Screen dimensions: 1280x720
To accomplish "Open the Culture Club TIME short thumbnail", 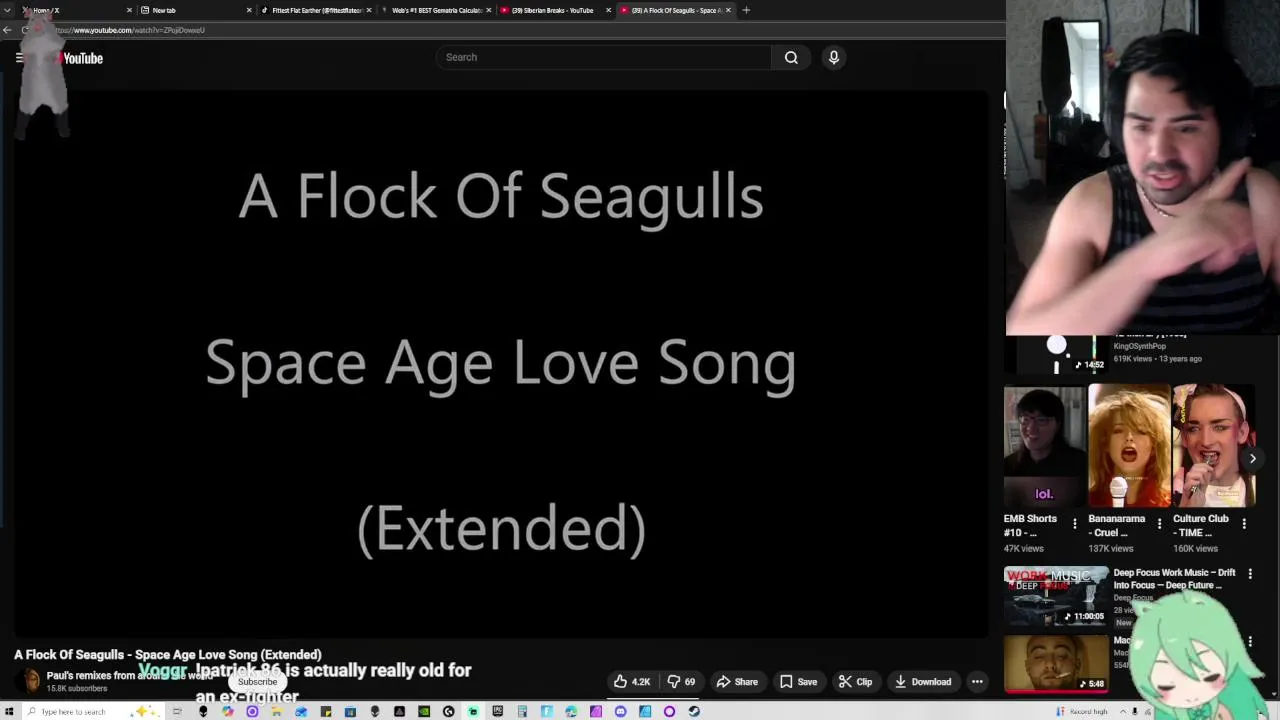I will pos(1213,446).
